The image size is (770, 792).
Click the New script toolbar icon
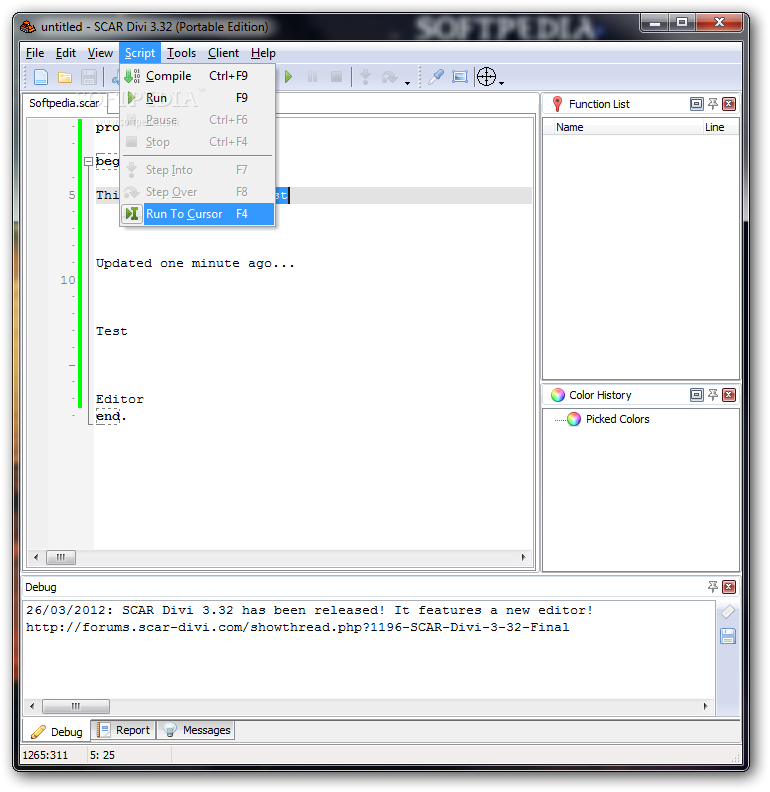click(x=40, y=77)
